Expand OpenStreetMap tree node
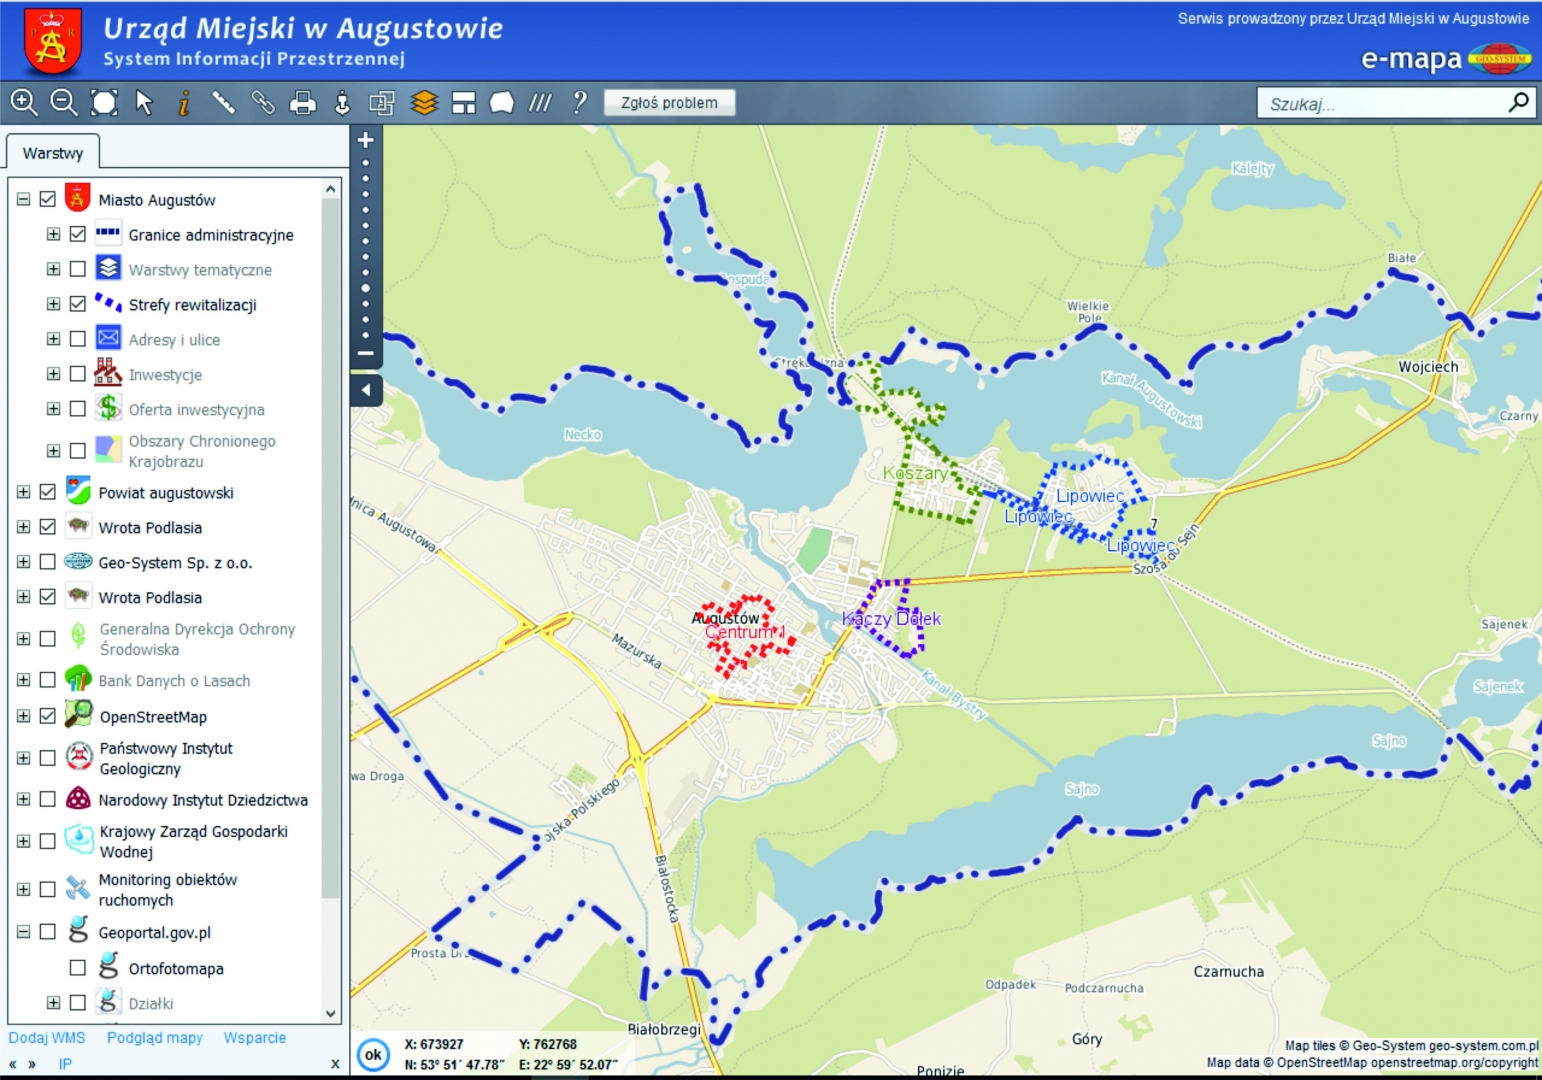The width and height of the screenshot is (1542, 1080). click(23, 716)
